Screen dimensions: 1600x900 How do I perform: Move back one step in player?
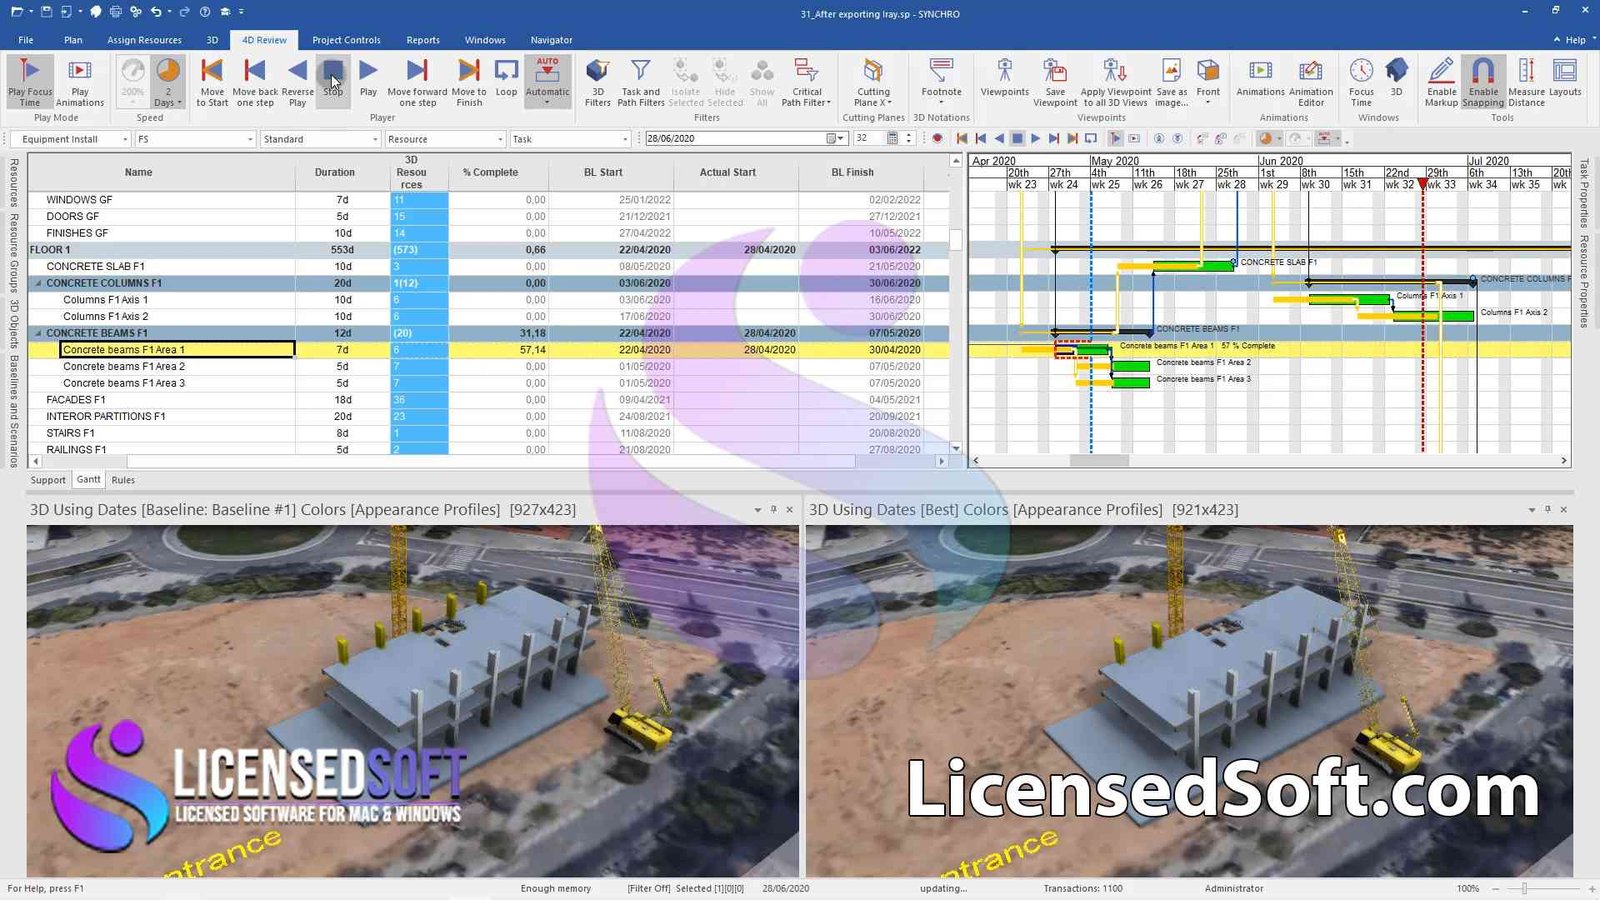[255, 82]
